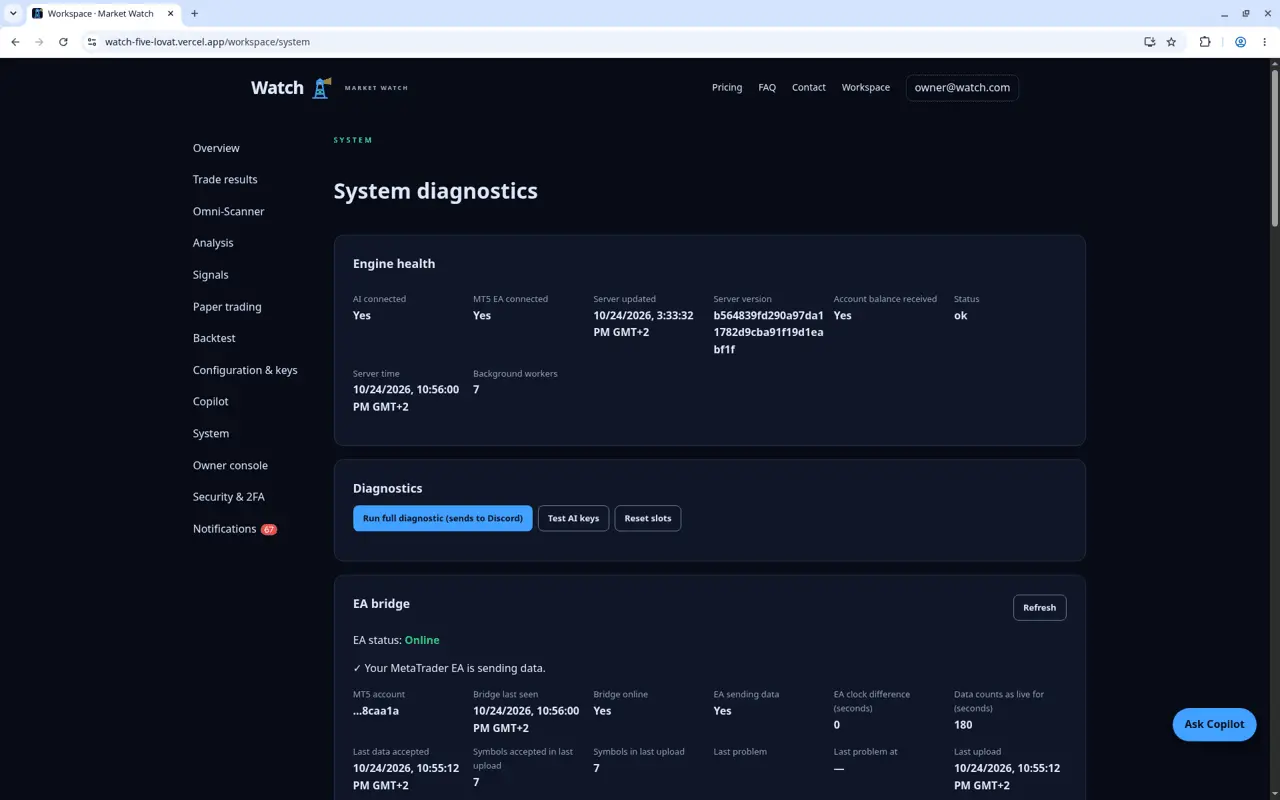Run full diagnostic (sends to Discord)
1280x800 pixels.
pos(442,518)
